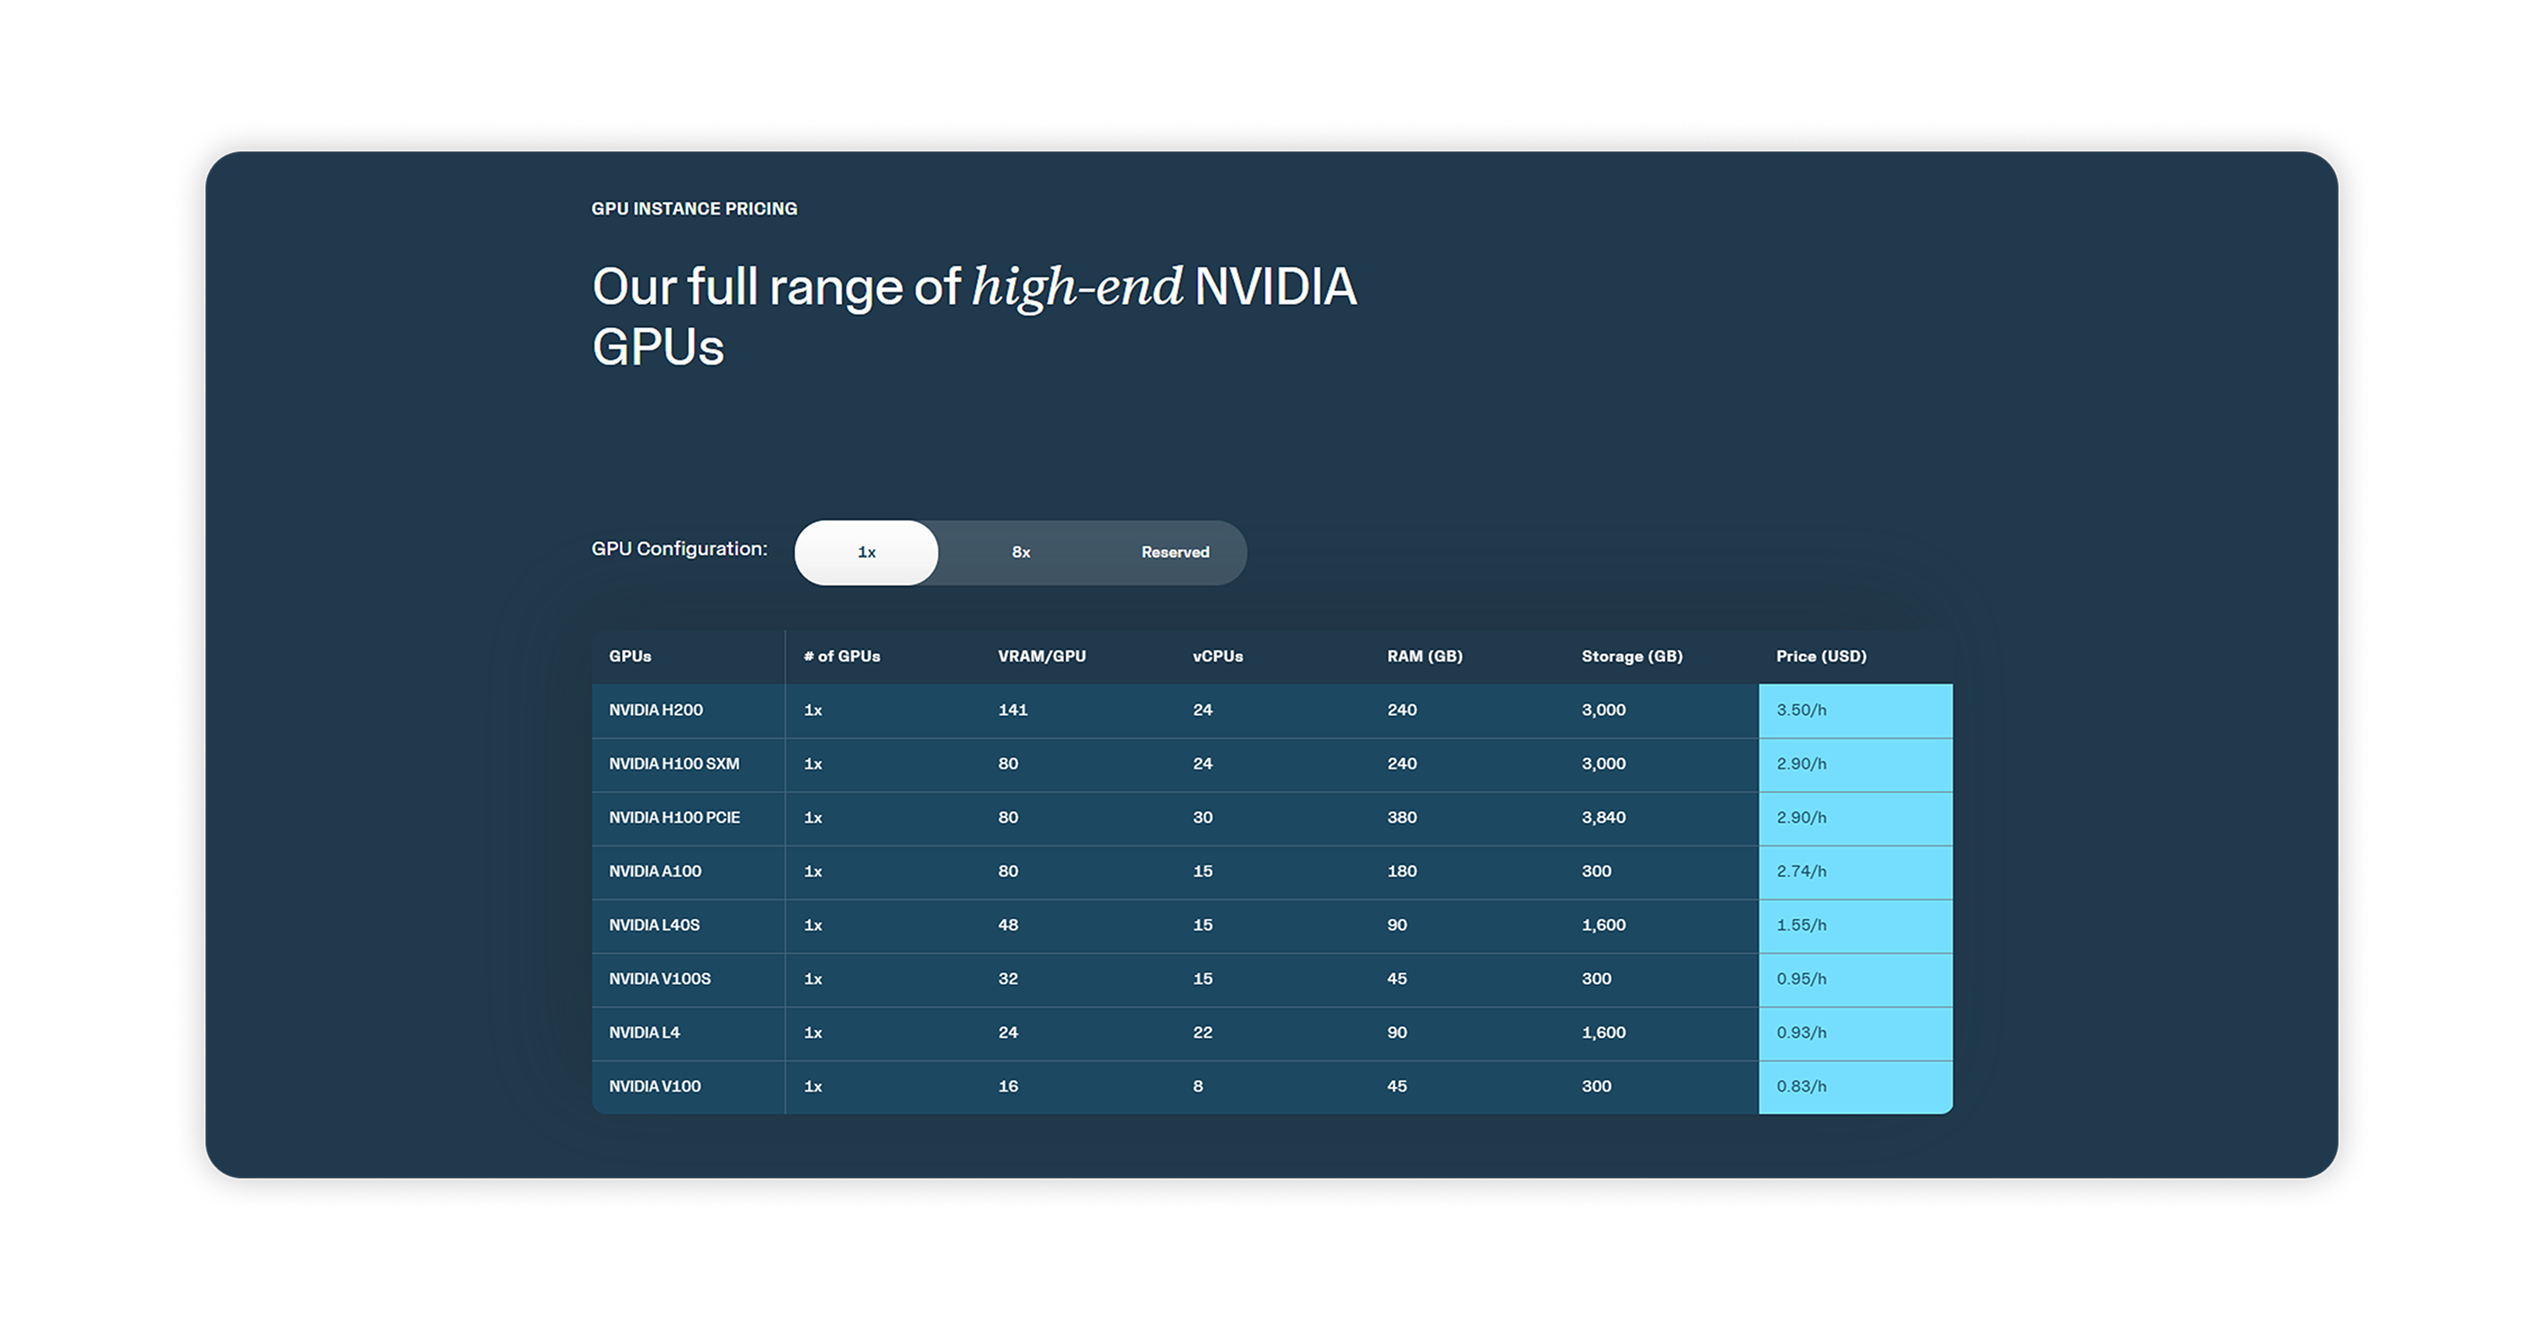
Task: Click the 30 vCPUs value for H100 PCIE
Action: pyautogui.click(x=1202, y=818)
